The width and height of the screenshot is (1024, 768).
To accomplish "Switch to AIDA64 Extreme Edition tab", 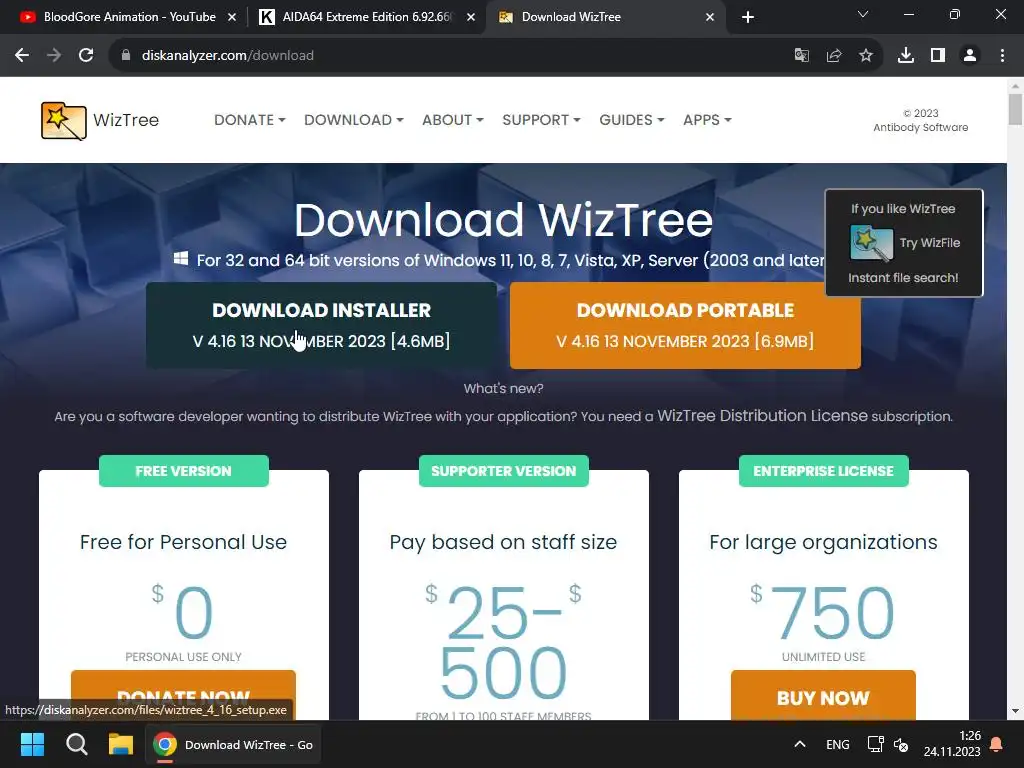I will pyautogui.click(x=366, y=17).
